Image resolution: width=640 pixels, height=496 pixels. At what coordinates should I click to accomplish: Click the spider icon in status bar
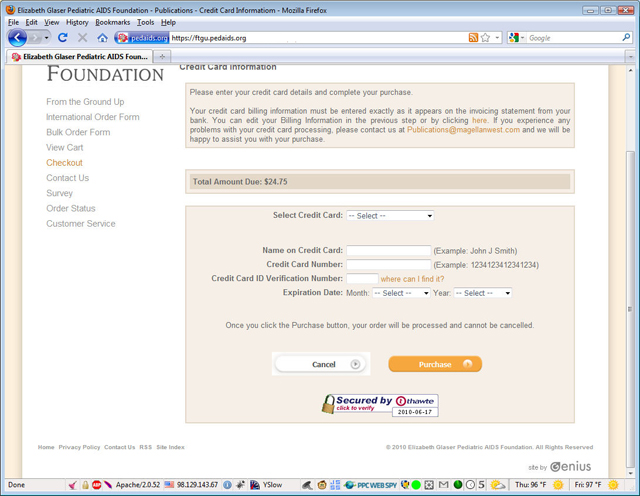click(x=240, y=485)
